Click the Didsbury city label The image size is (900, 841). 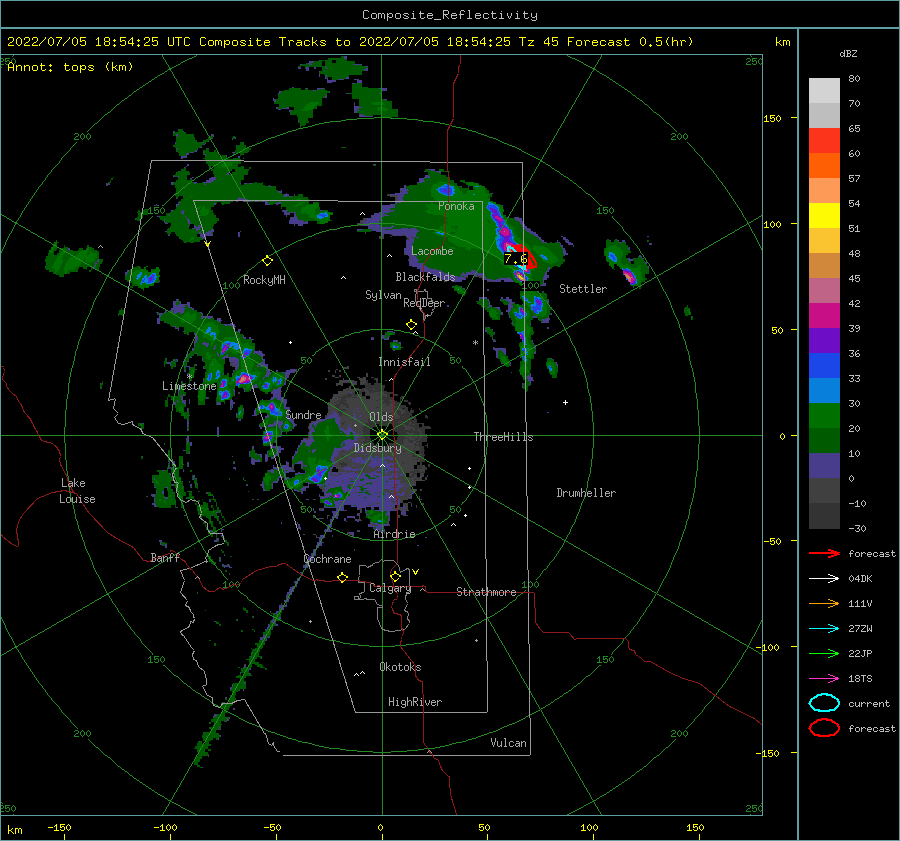coord(377,448)
